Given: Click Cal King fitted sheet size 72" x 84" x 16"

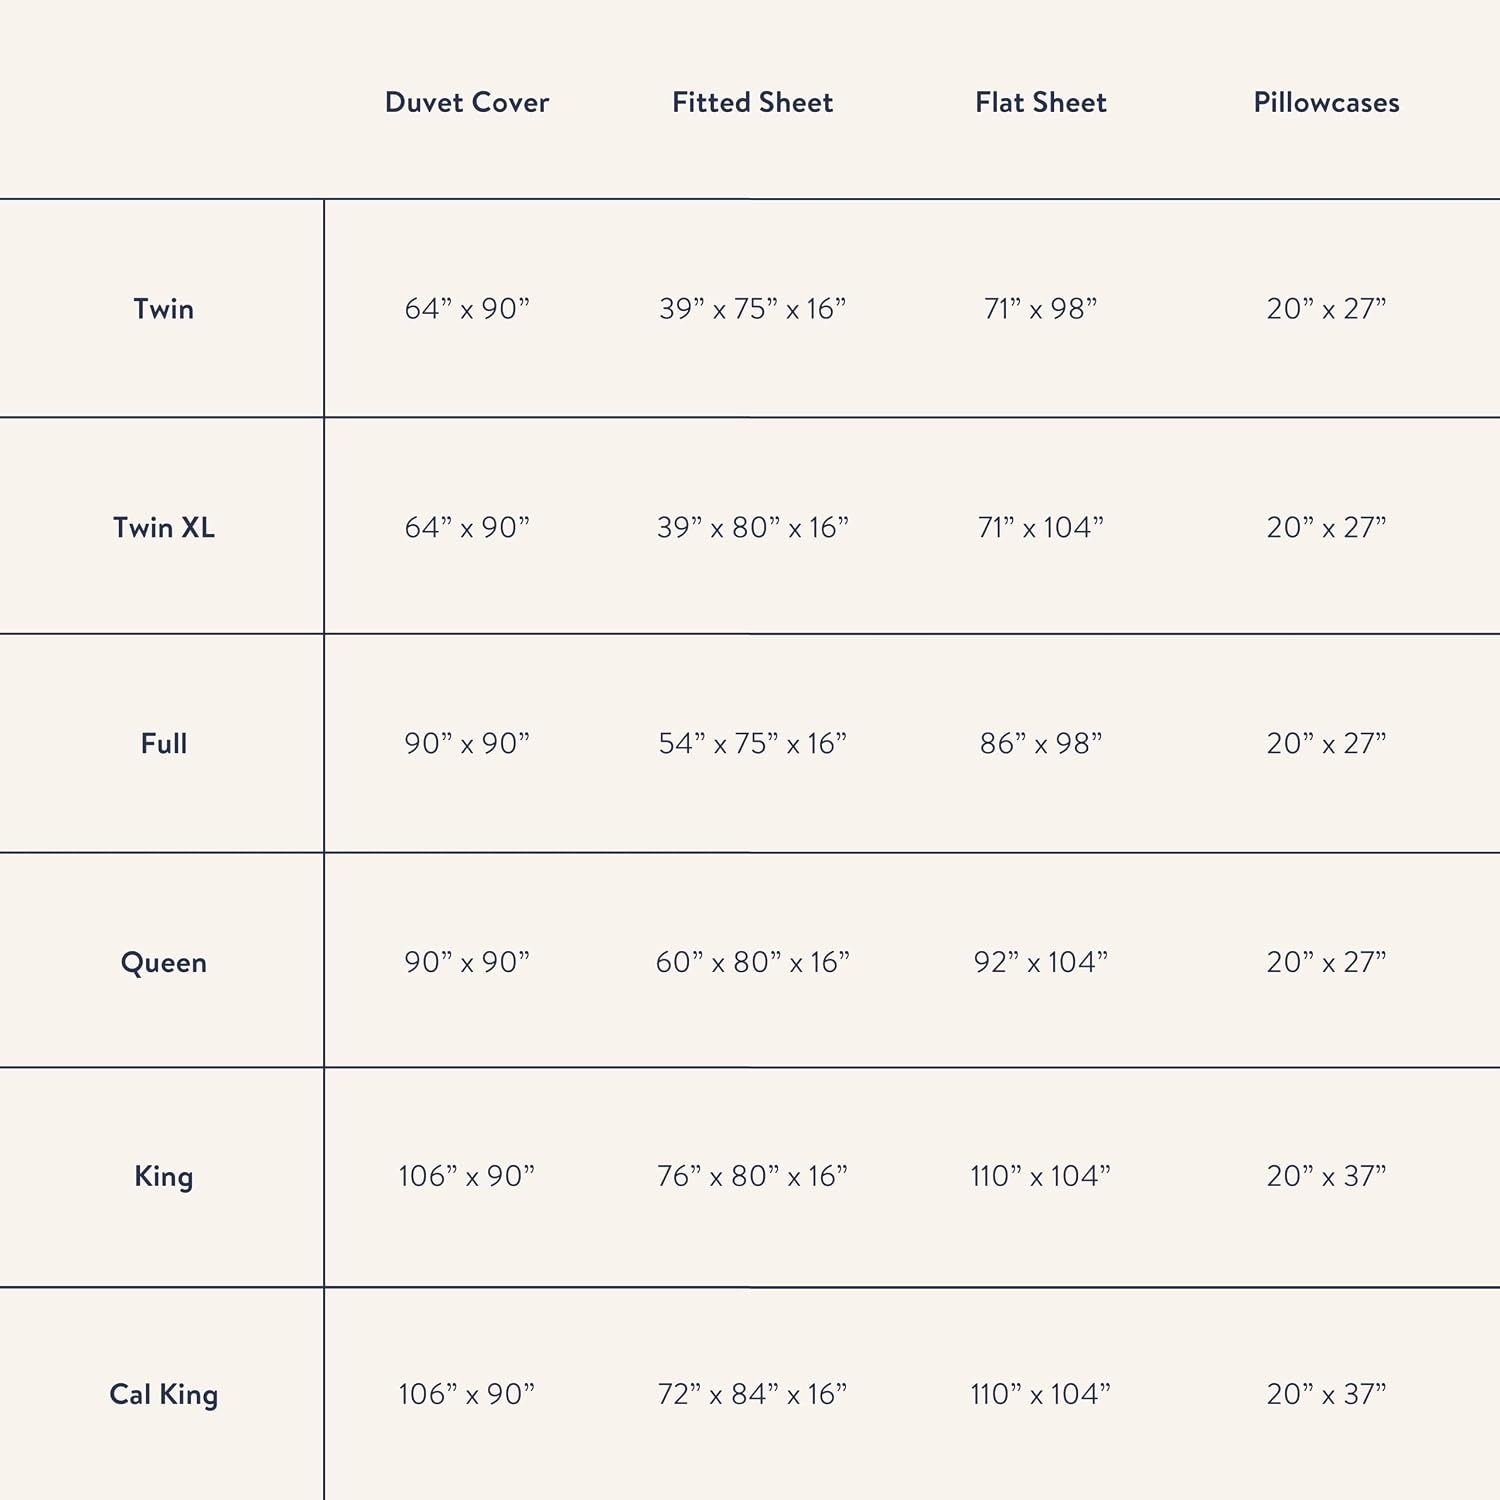Looking at the screenshot, I should 752,1394.
